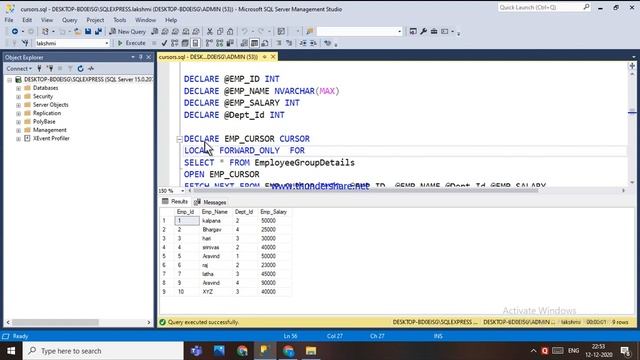Viewport: 640px width, 360px height.
Task: Open the 150 % zoom level dropdown
Action: point(182,191)
